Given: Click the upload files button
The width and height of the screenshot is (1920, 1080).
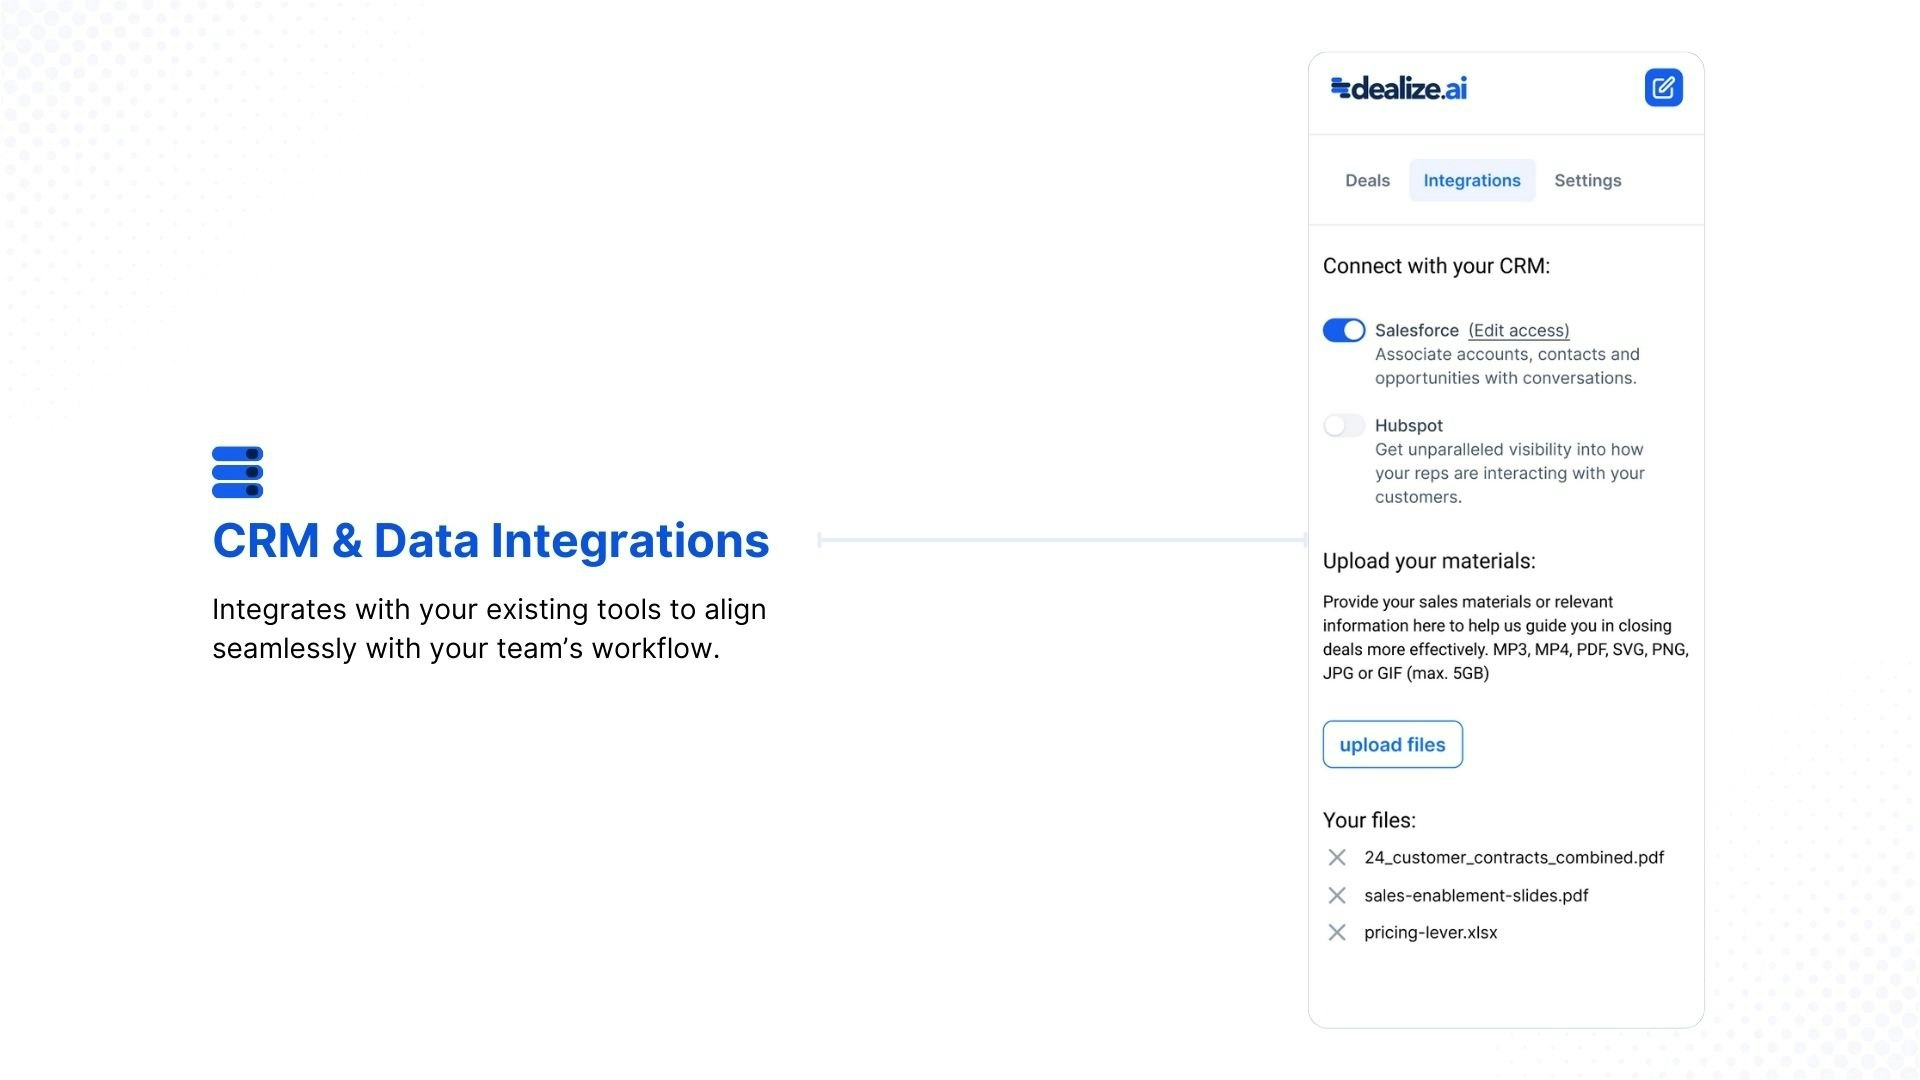Looking at the screenshot, I should pos(1392,745).
